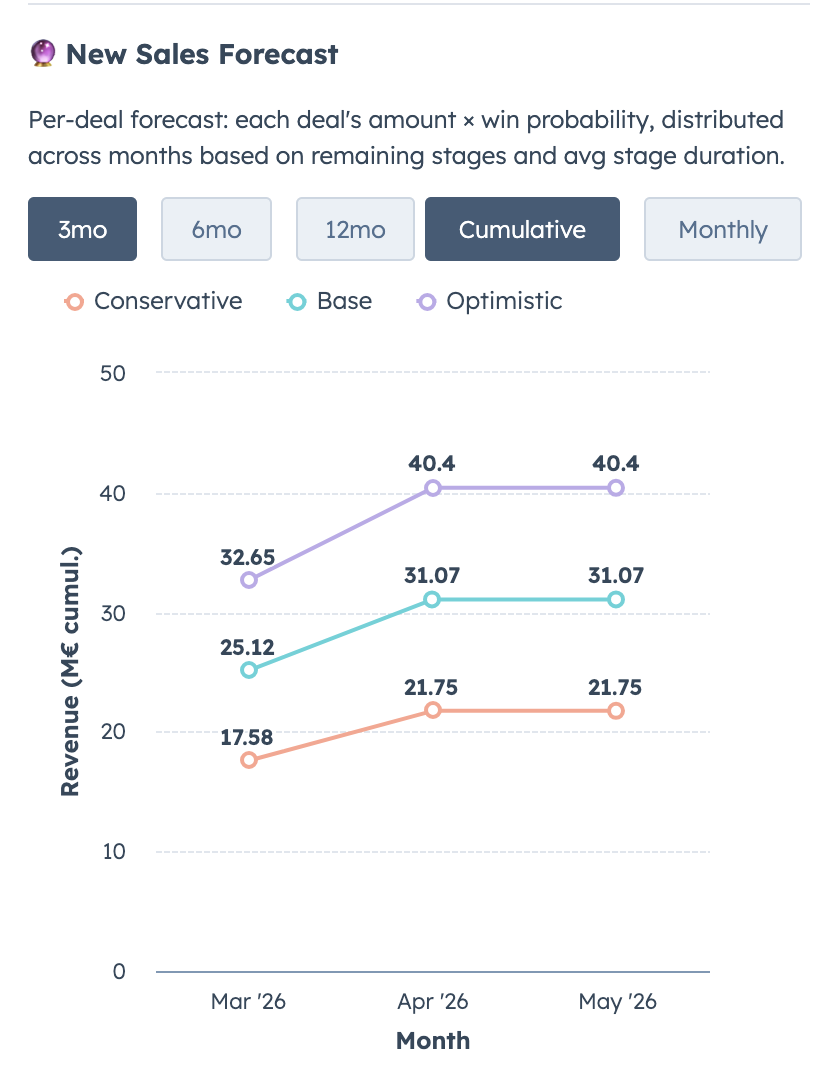Click Base 31.07 point at May '26
This screenshot has height=1076, width=834.
(x=616, y=599)
